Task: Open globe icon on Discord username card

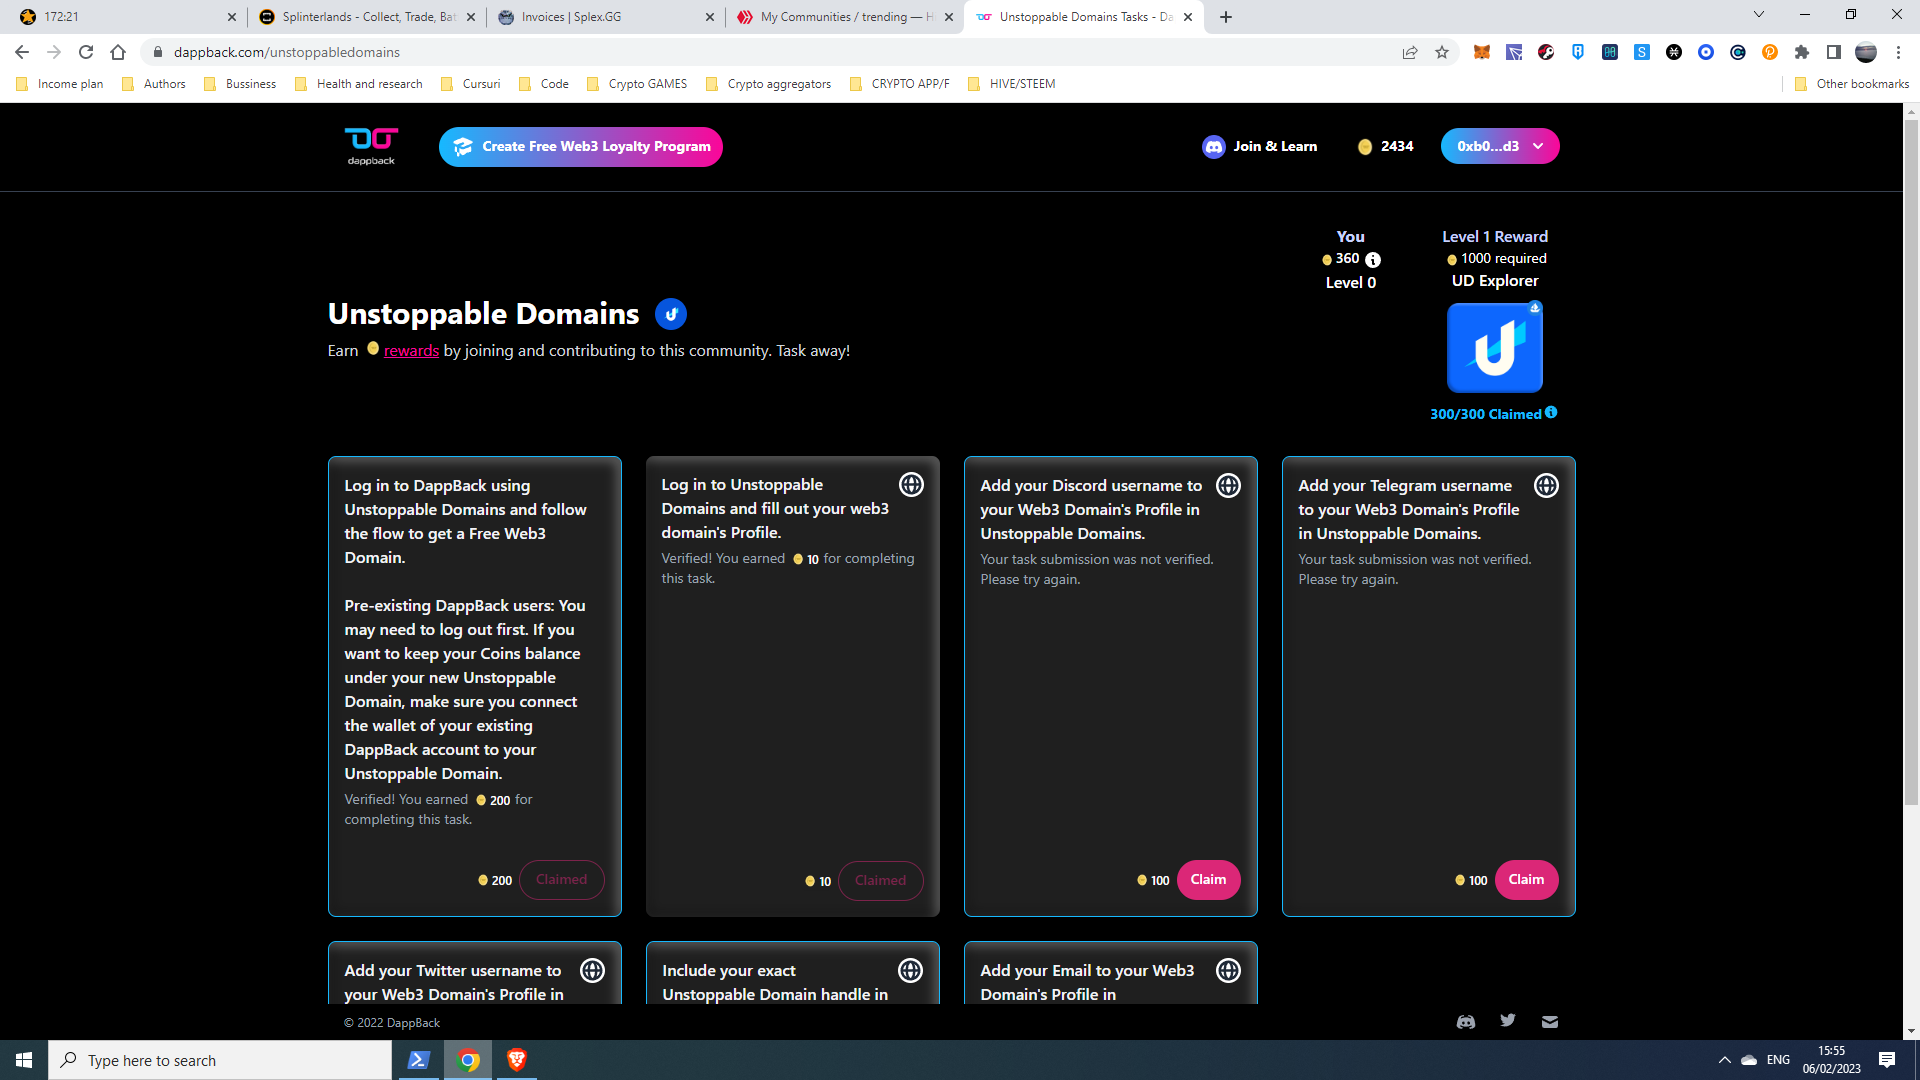Action: click(x=1228, y=486)
